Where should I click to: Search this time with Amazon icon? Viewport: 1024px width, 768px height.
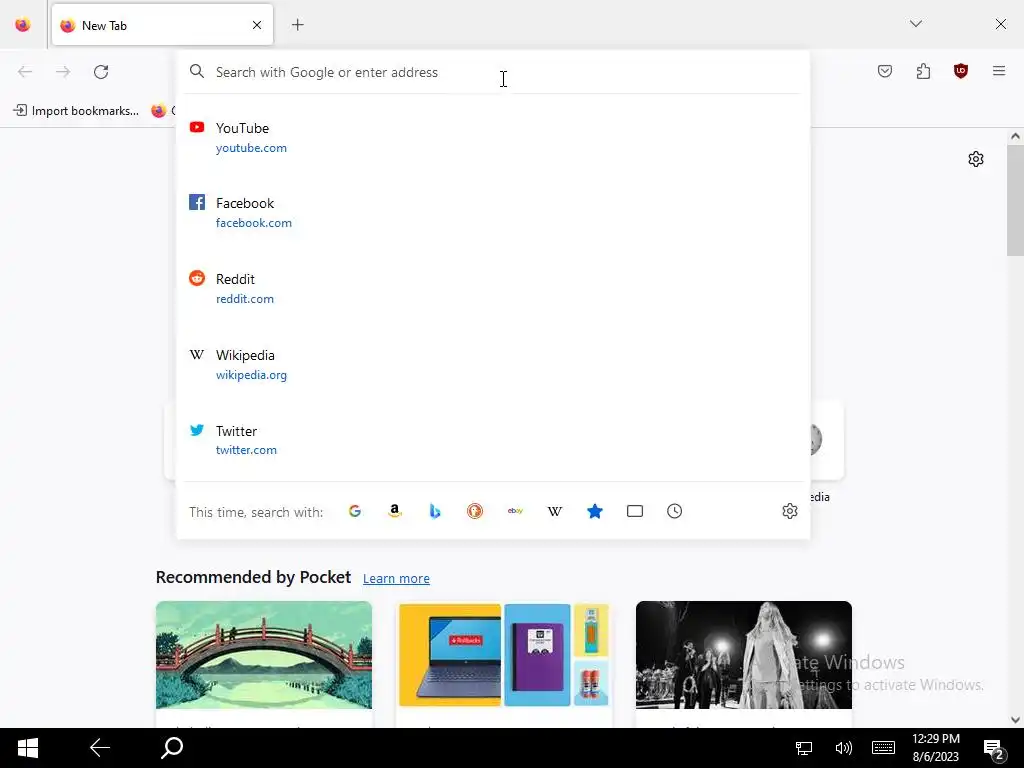(394, 511)
